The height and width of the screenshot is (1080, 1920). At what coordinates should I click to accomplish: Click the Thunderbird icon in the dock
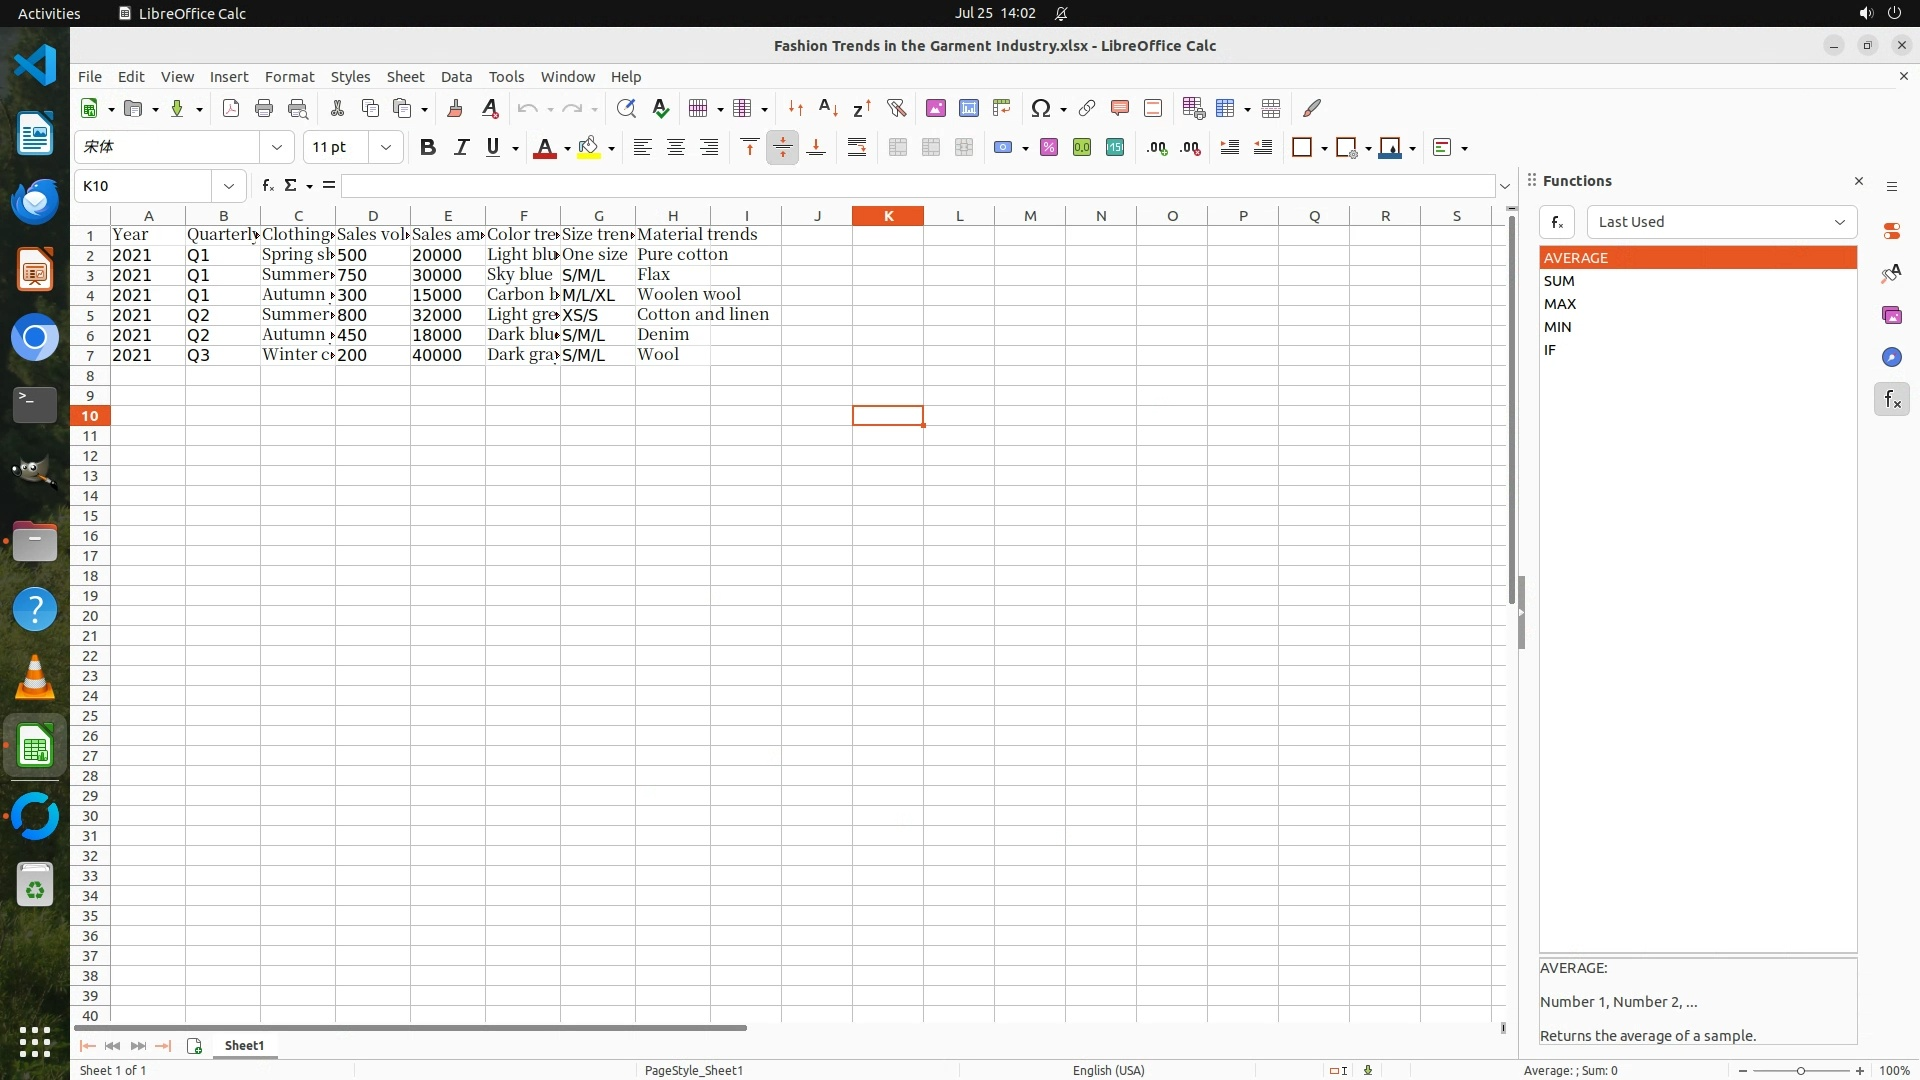tap(35, 201)
